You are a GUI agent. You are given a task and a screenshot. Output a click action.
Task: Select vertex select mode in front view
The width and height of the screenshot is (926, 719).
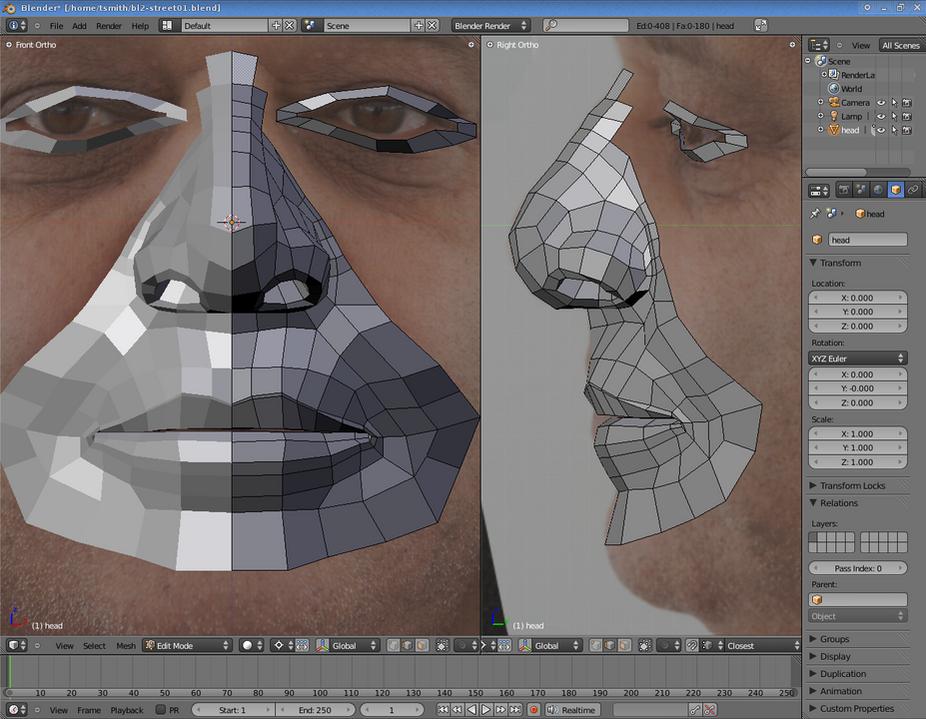pos(393,645)
